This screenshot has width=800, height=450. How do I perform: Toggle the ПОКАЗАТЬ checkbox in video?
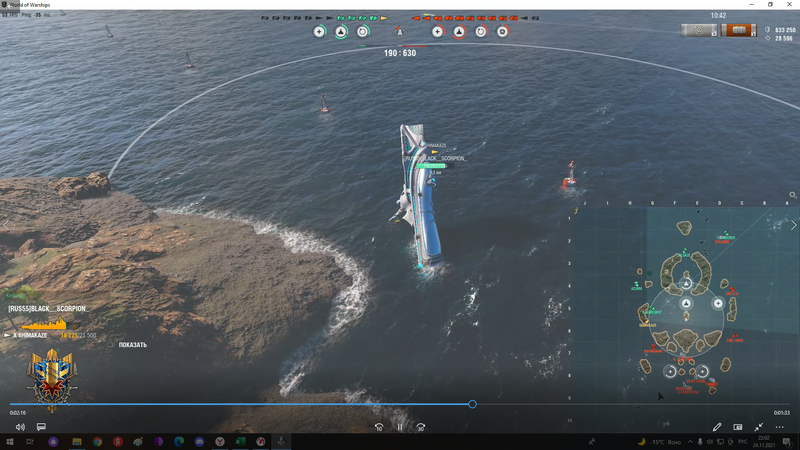pos(110,345)
